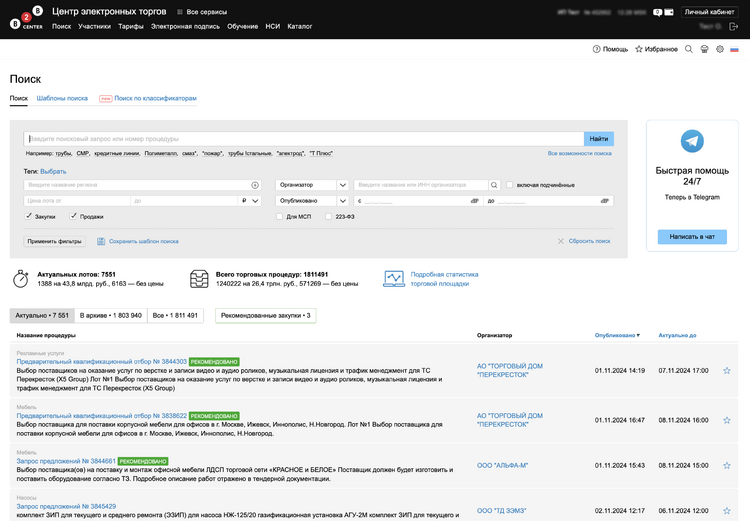Sort by Актуально до column header
The height and width of the screenshot is (521, 750).
pyautogui.click(x=677, y=335)
